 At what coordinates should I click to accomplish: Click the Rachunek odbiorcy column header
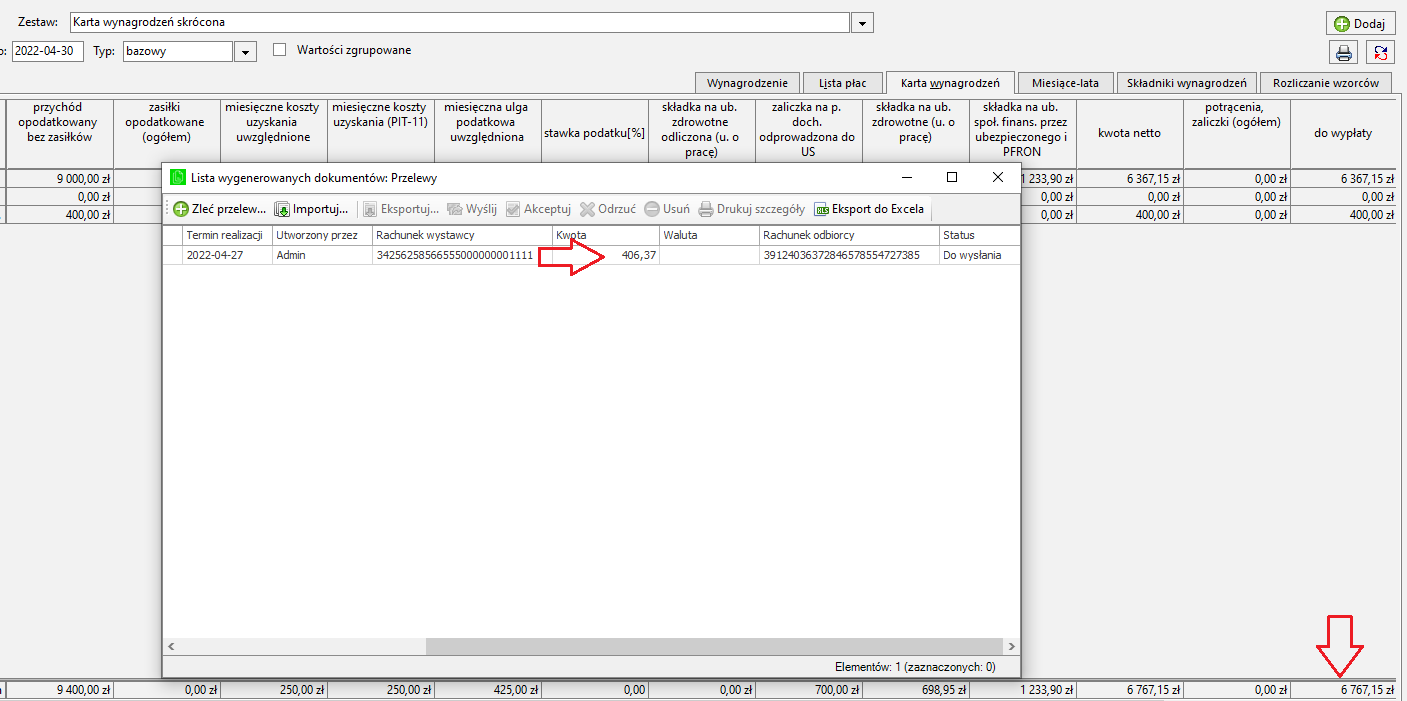848,235
